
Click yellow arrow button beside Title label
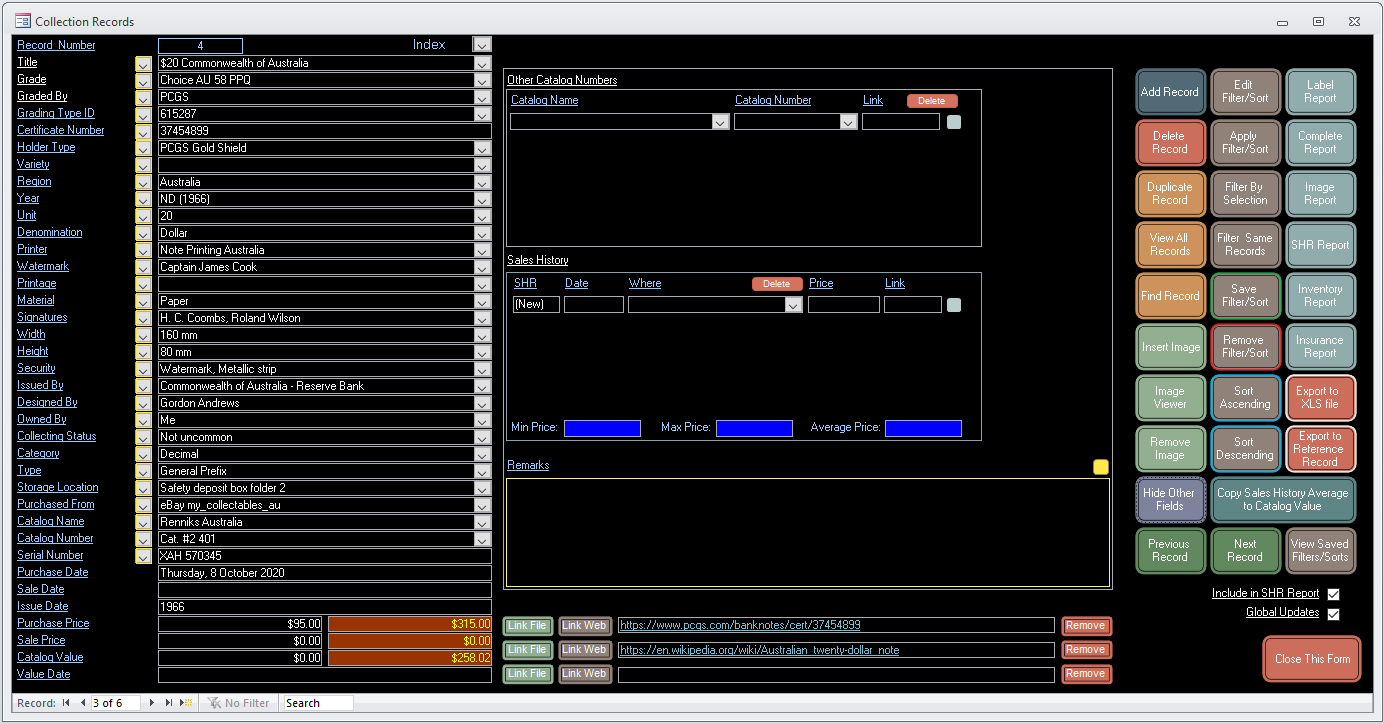tap(143, 63)
